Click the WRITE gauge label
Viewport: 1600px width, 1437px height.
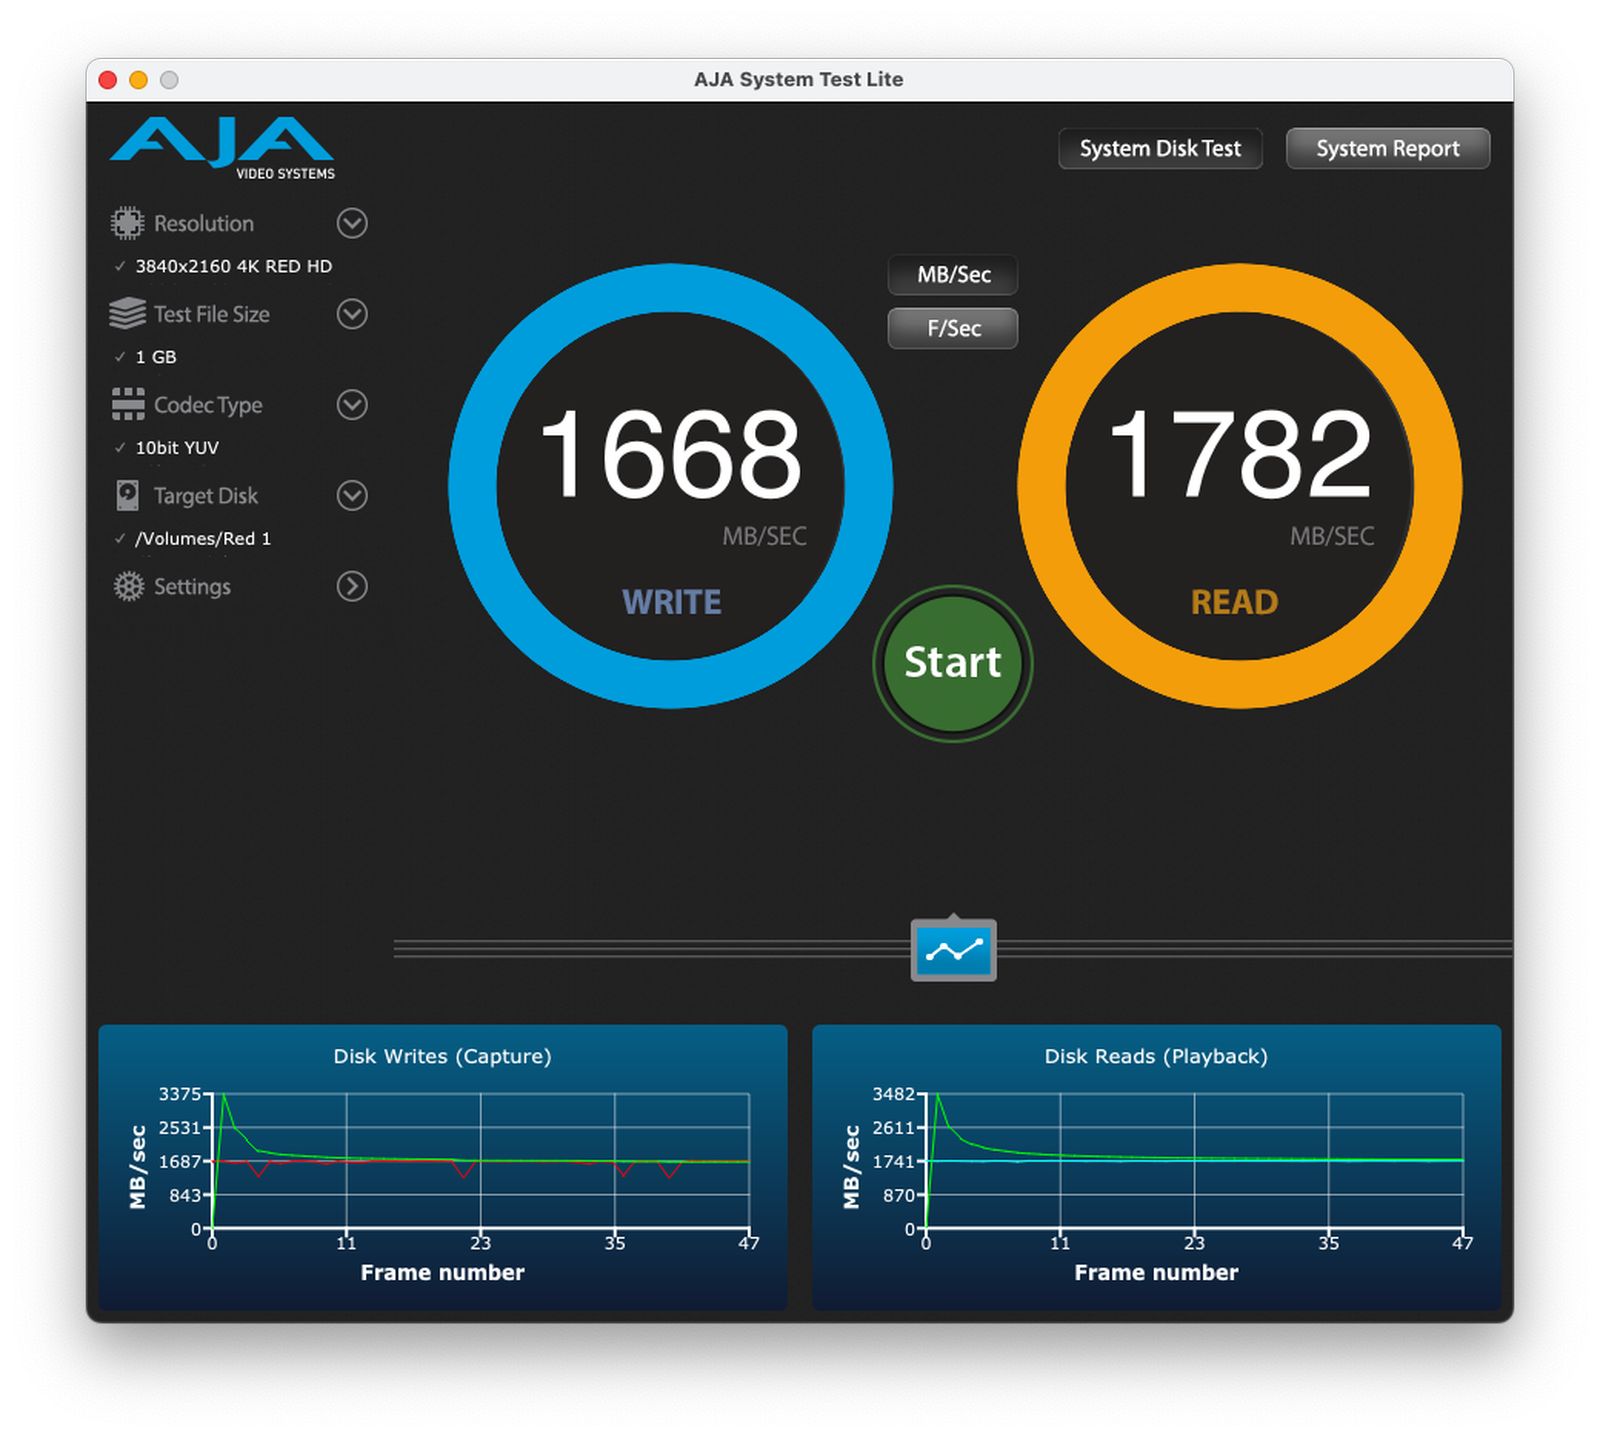tap(672, 602)
